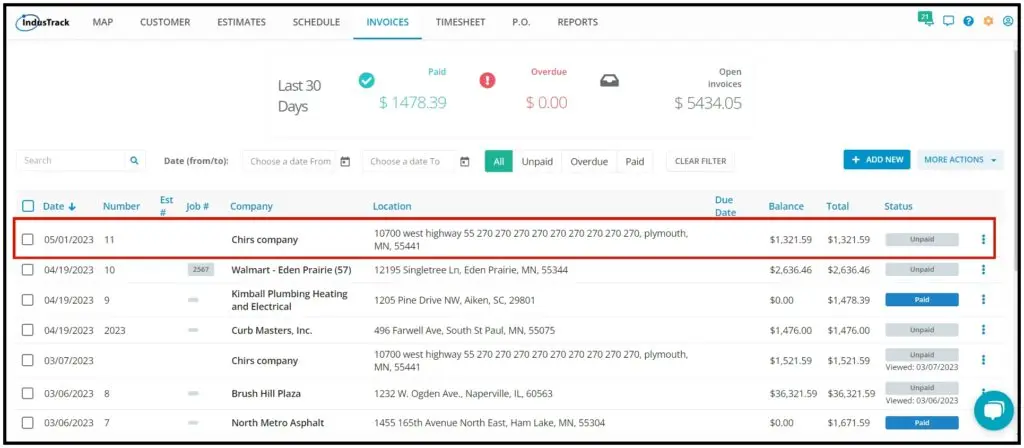1024x448 pixels.
Task: Check the Kimball Plumbing invoice 9 checkbox
Action: click(27, 300)
